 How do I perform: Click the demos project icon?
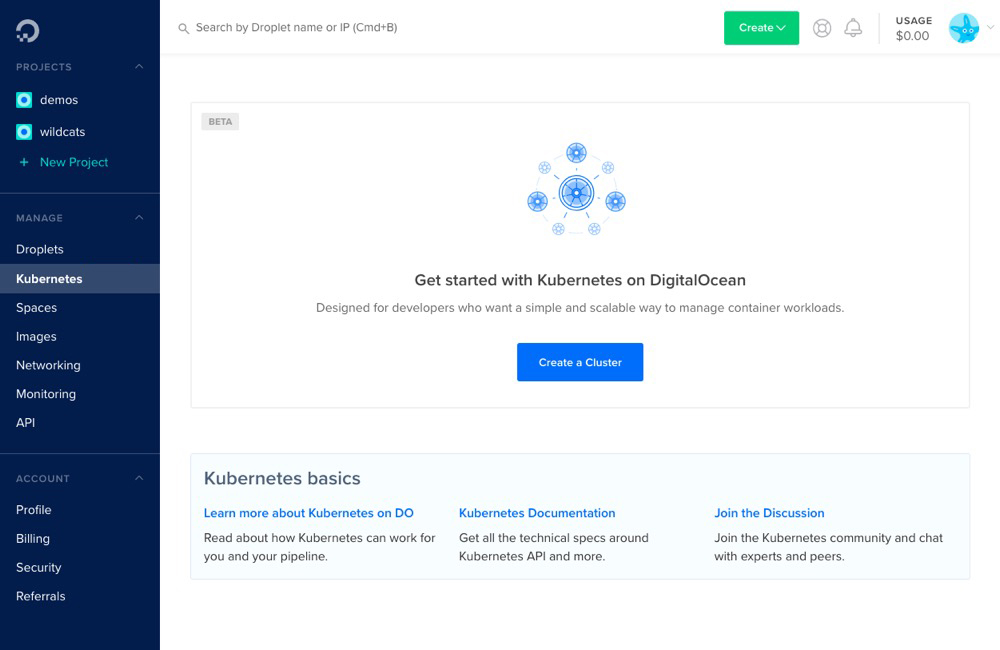pyautogui.click(x=24, y=100)
